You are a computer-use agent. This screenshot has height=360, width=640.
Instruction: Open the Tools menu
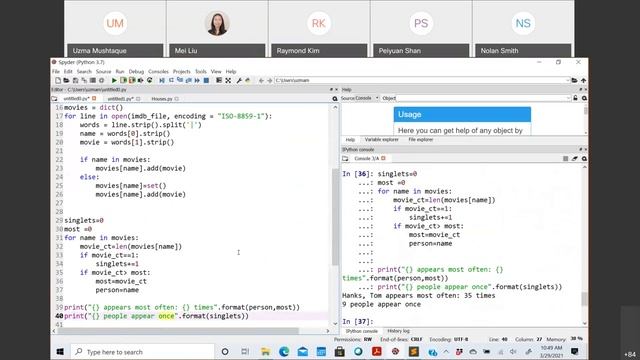(x=201, y=71)
